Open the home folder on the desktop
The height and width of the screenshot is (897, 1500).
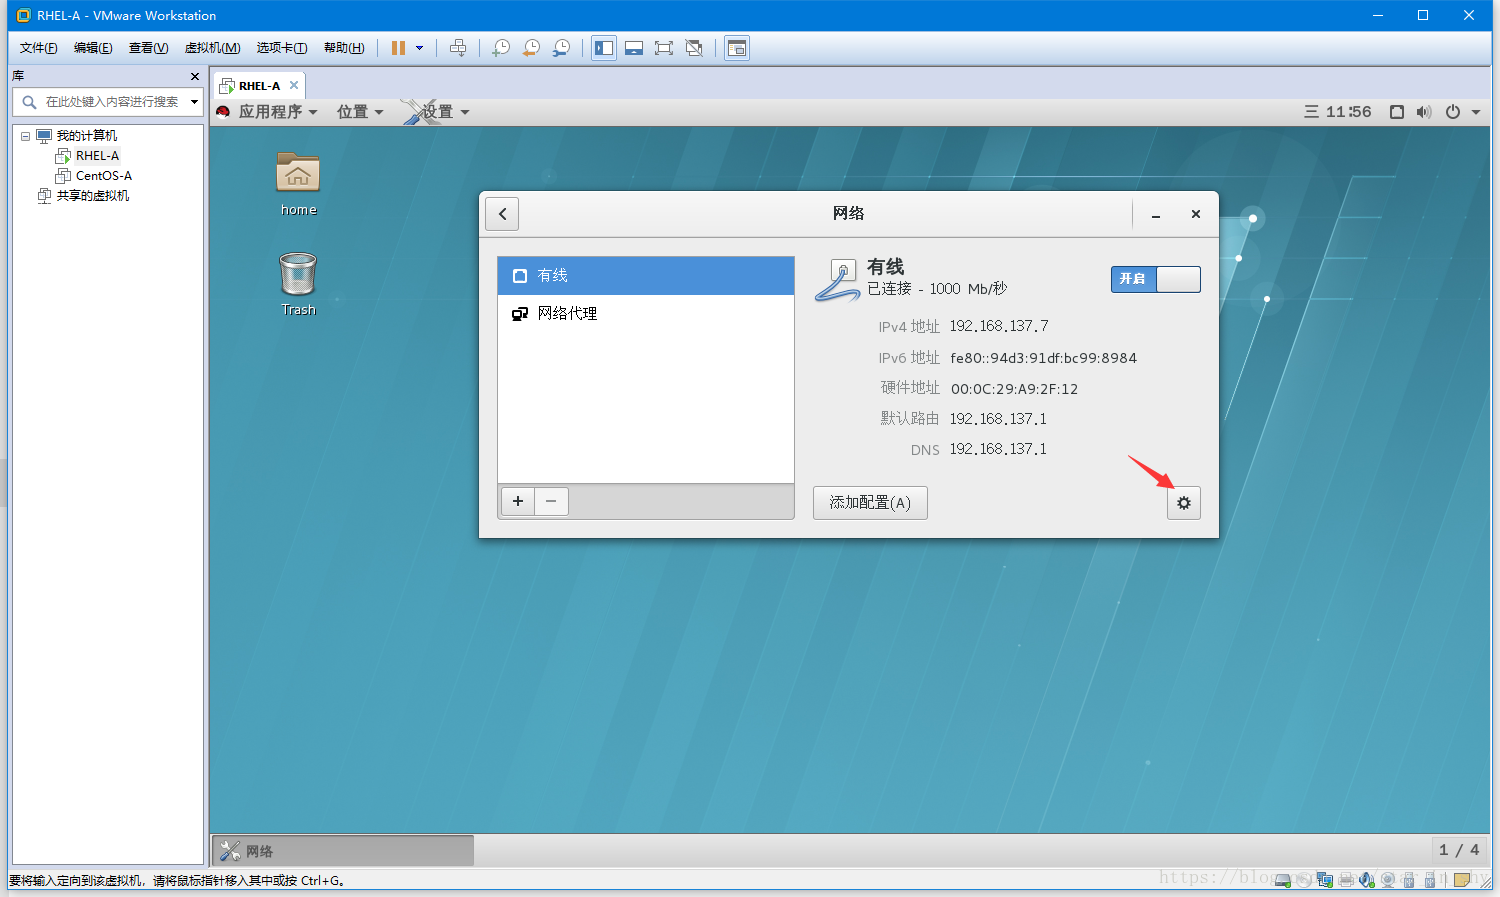tap(298, 184)
